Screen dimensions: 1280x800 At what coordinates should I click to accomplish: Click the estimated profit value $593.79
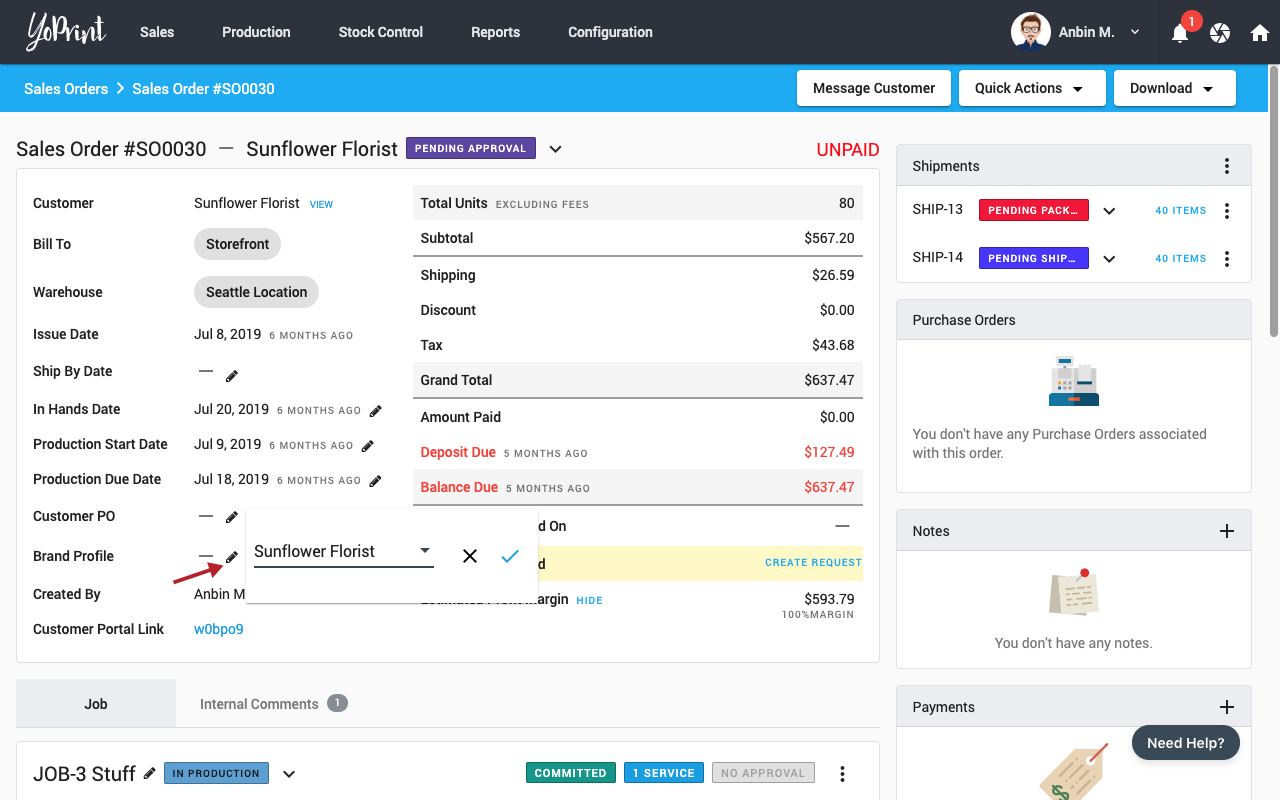click(x=829, y=599)
